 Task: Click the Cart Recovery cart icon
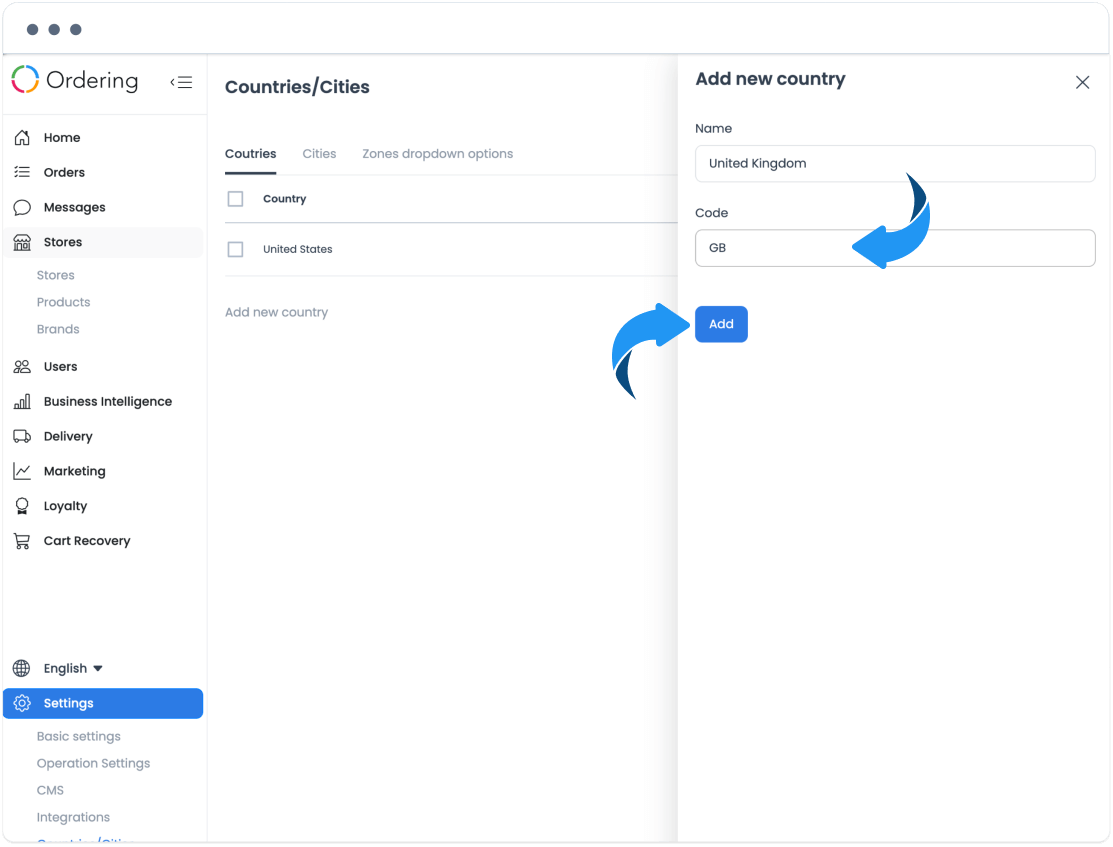pos(22,541)
